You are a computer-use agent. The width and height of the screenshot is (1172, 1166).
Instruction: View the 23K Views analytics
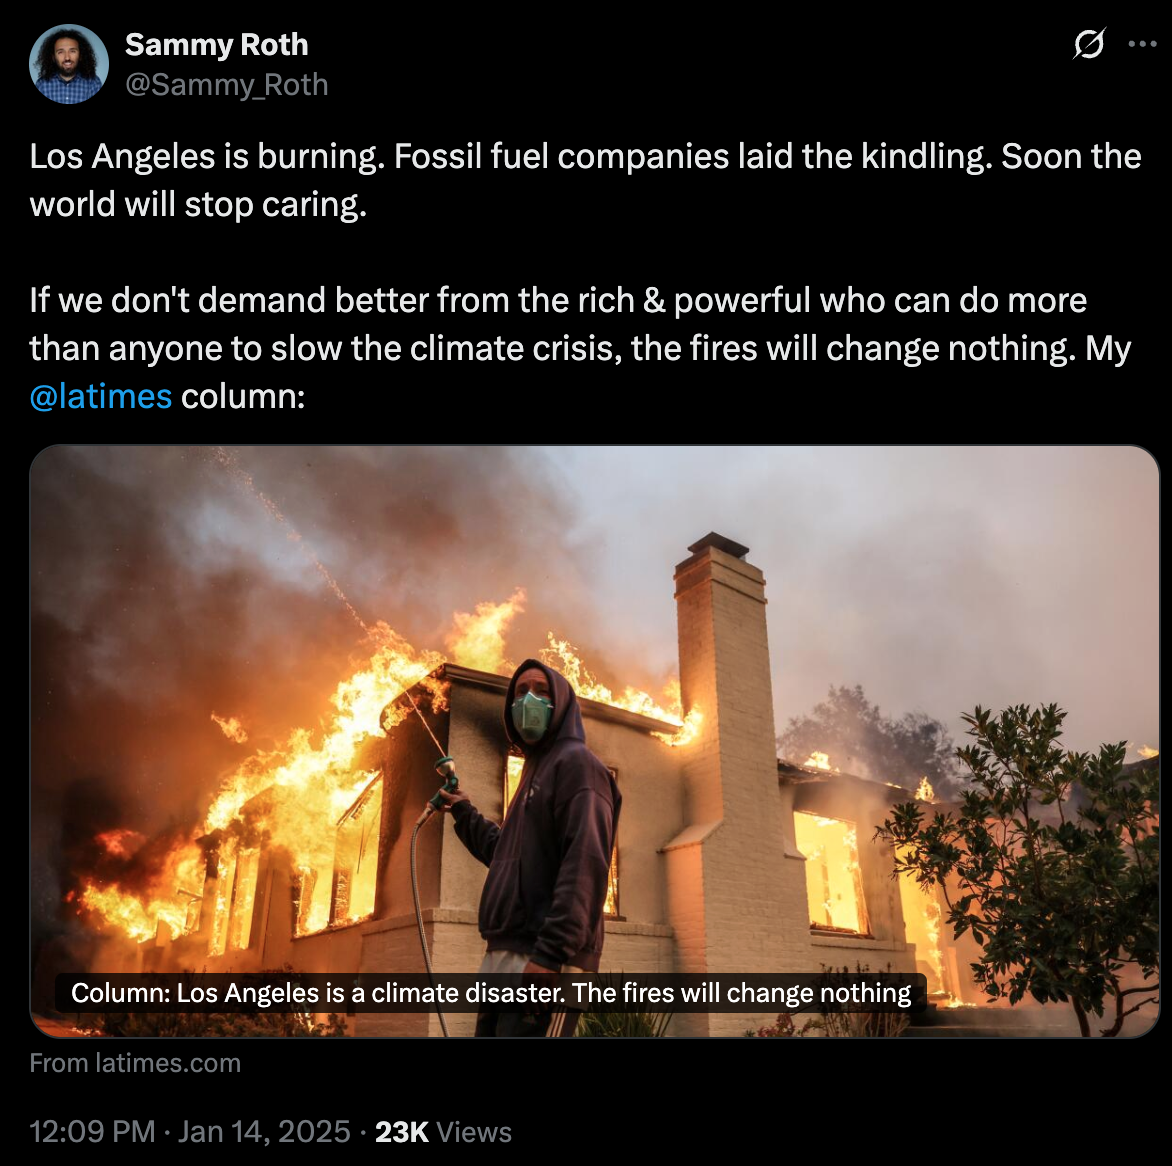pos(443,1131)
